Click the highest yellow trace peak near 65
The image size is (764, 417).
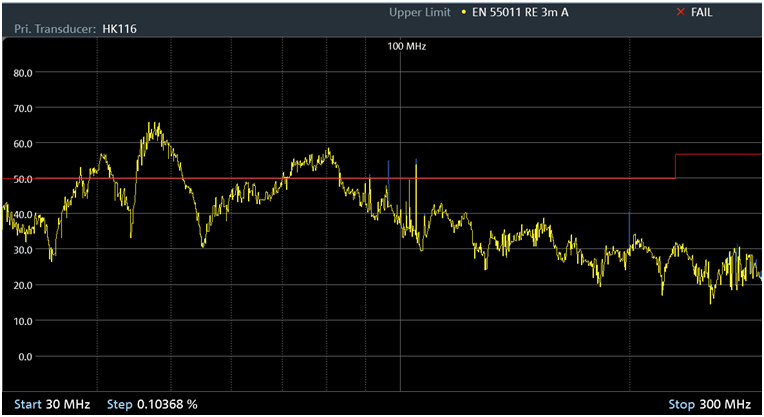[x=154, y=125]
